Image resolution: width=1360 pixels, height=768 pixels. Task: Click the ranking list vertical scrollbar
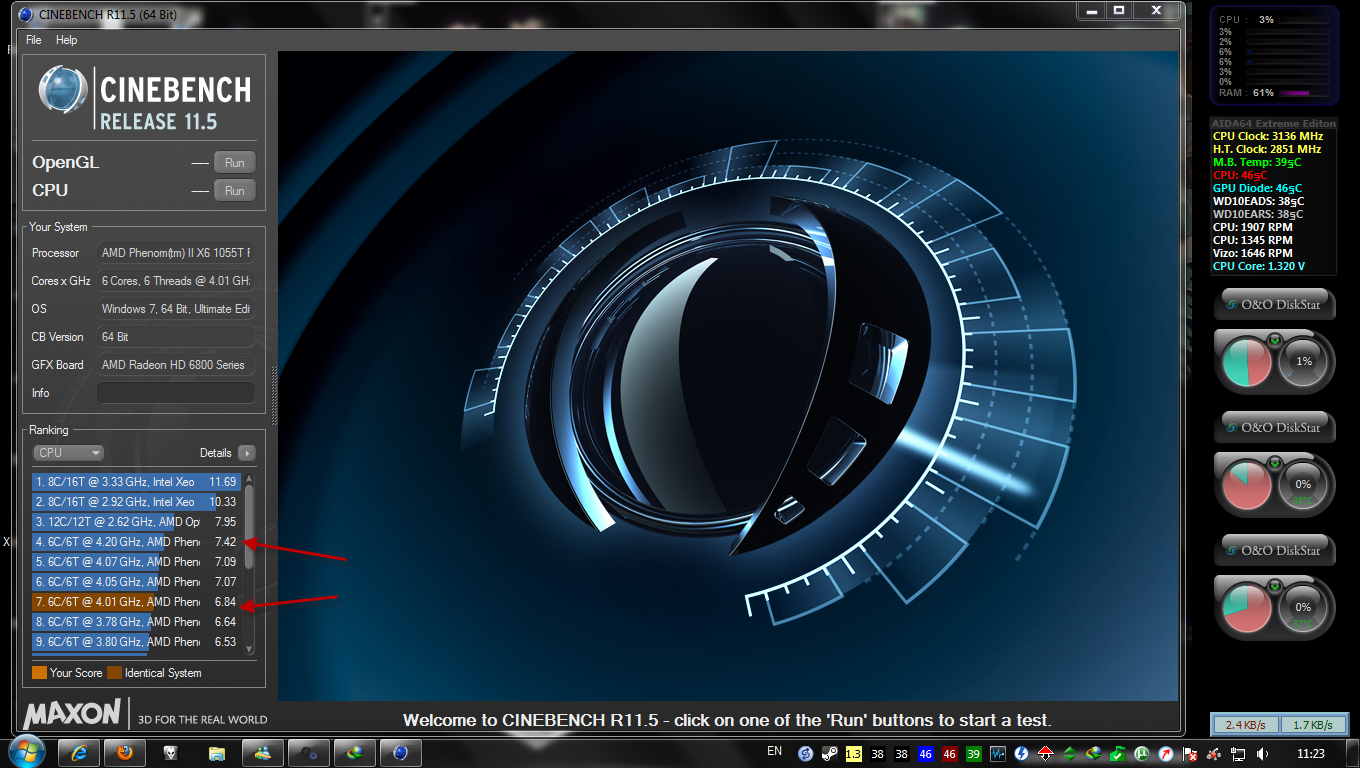pos(250,562)
